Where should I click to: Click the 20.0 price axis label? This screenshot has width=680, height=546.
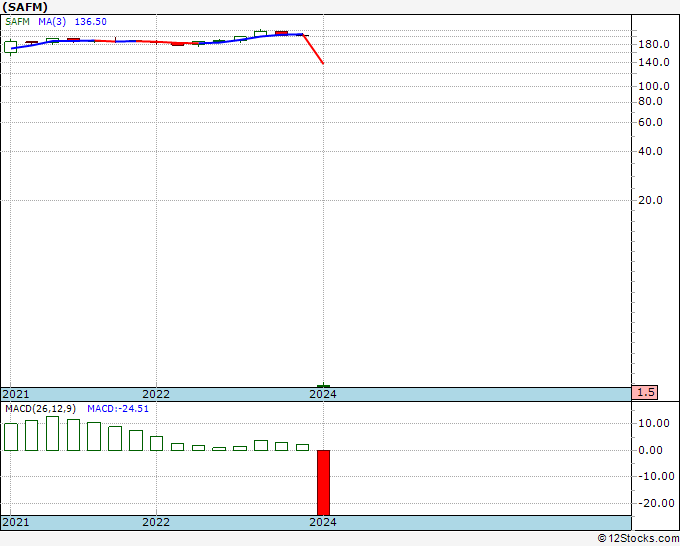[651, 200]
